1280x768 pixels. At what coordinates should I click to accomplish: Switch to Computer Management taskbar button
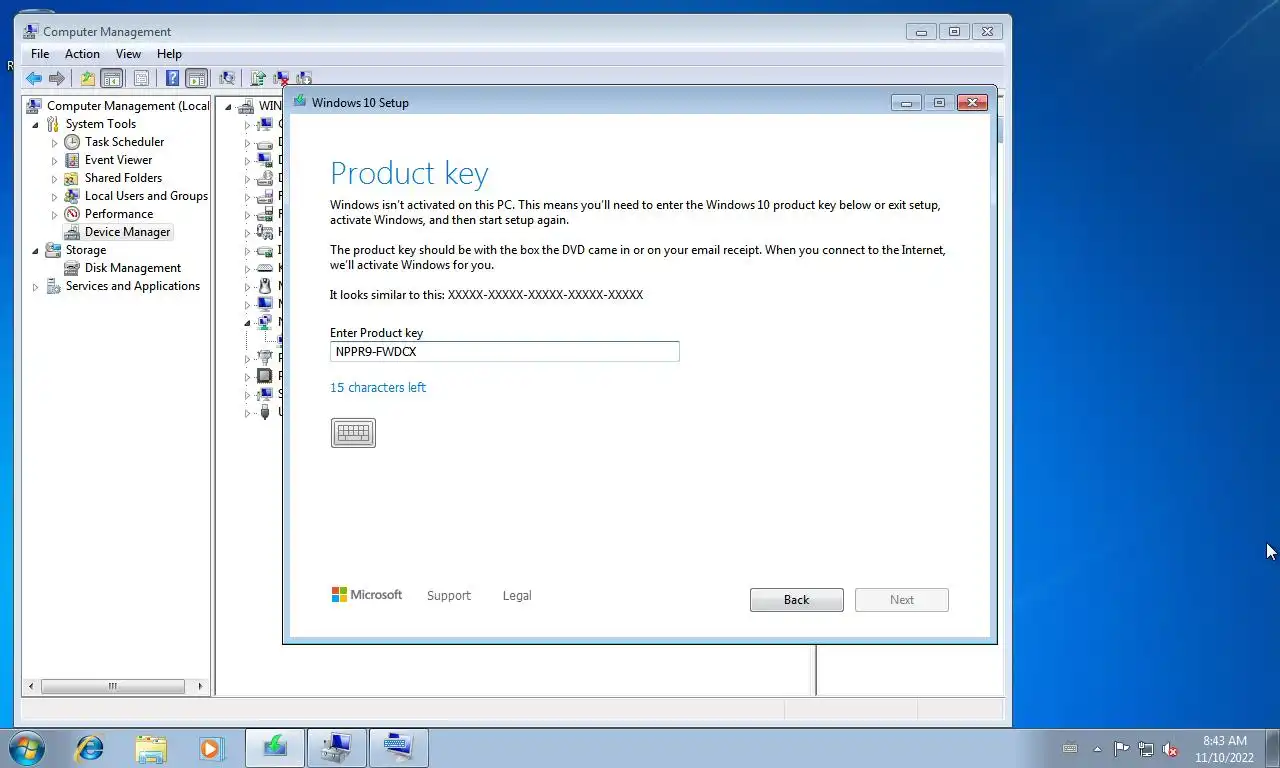(x=337, y=747)
